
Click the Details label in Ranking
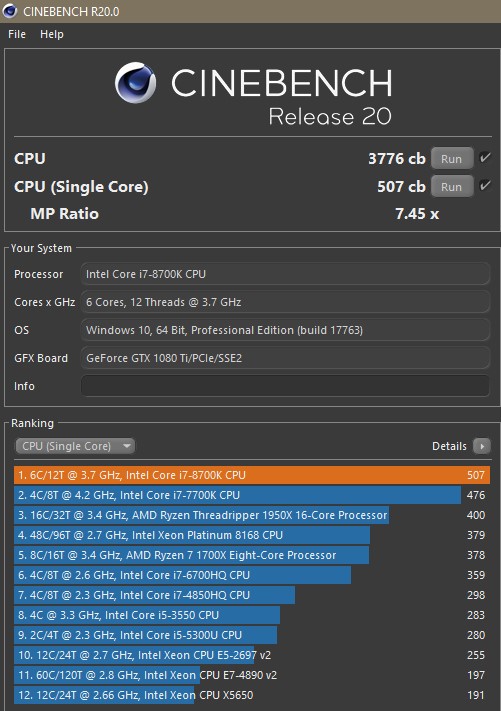(x=449, y=446)
